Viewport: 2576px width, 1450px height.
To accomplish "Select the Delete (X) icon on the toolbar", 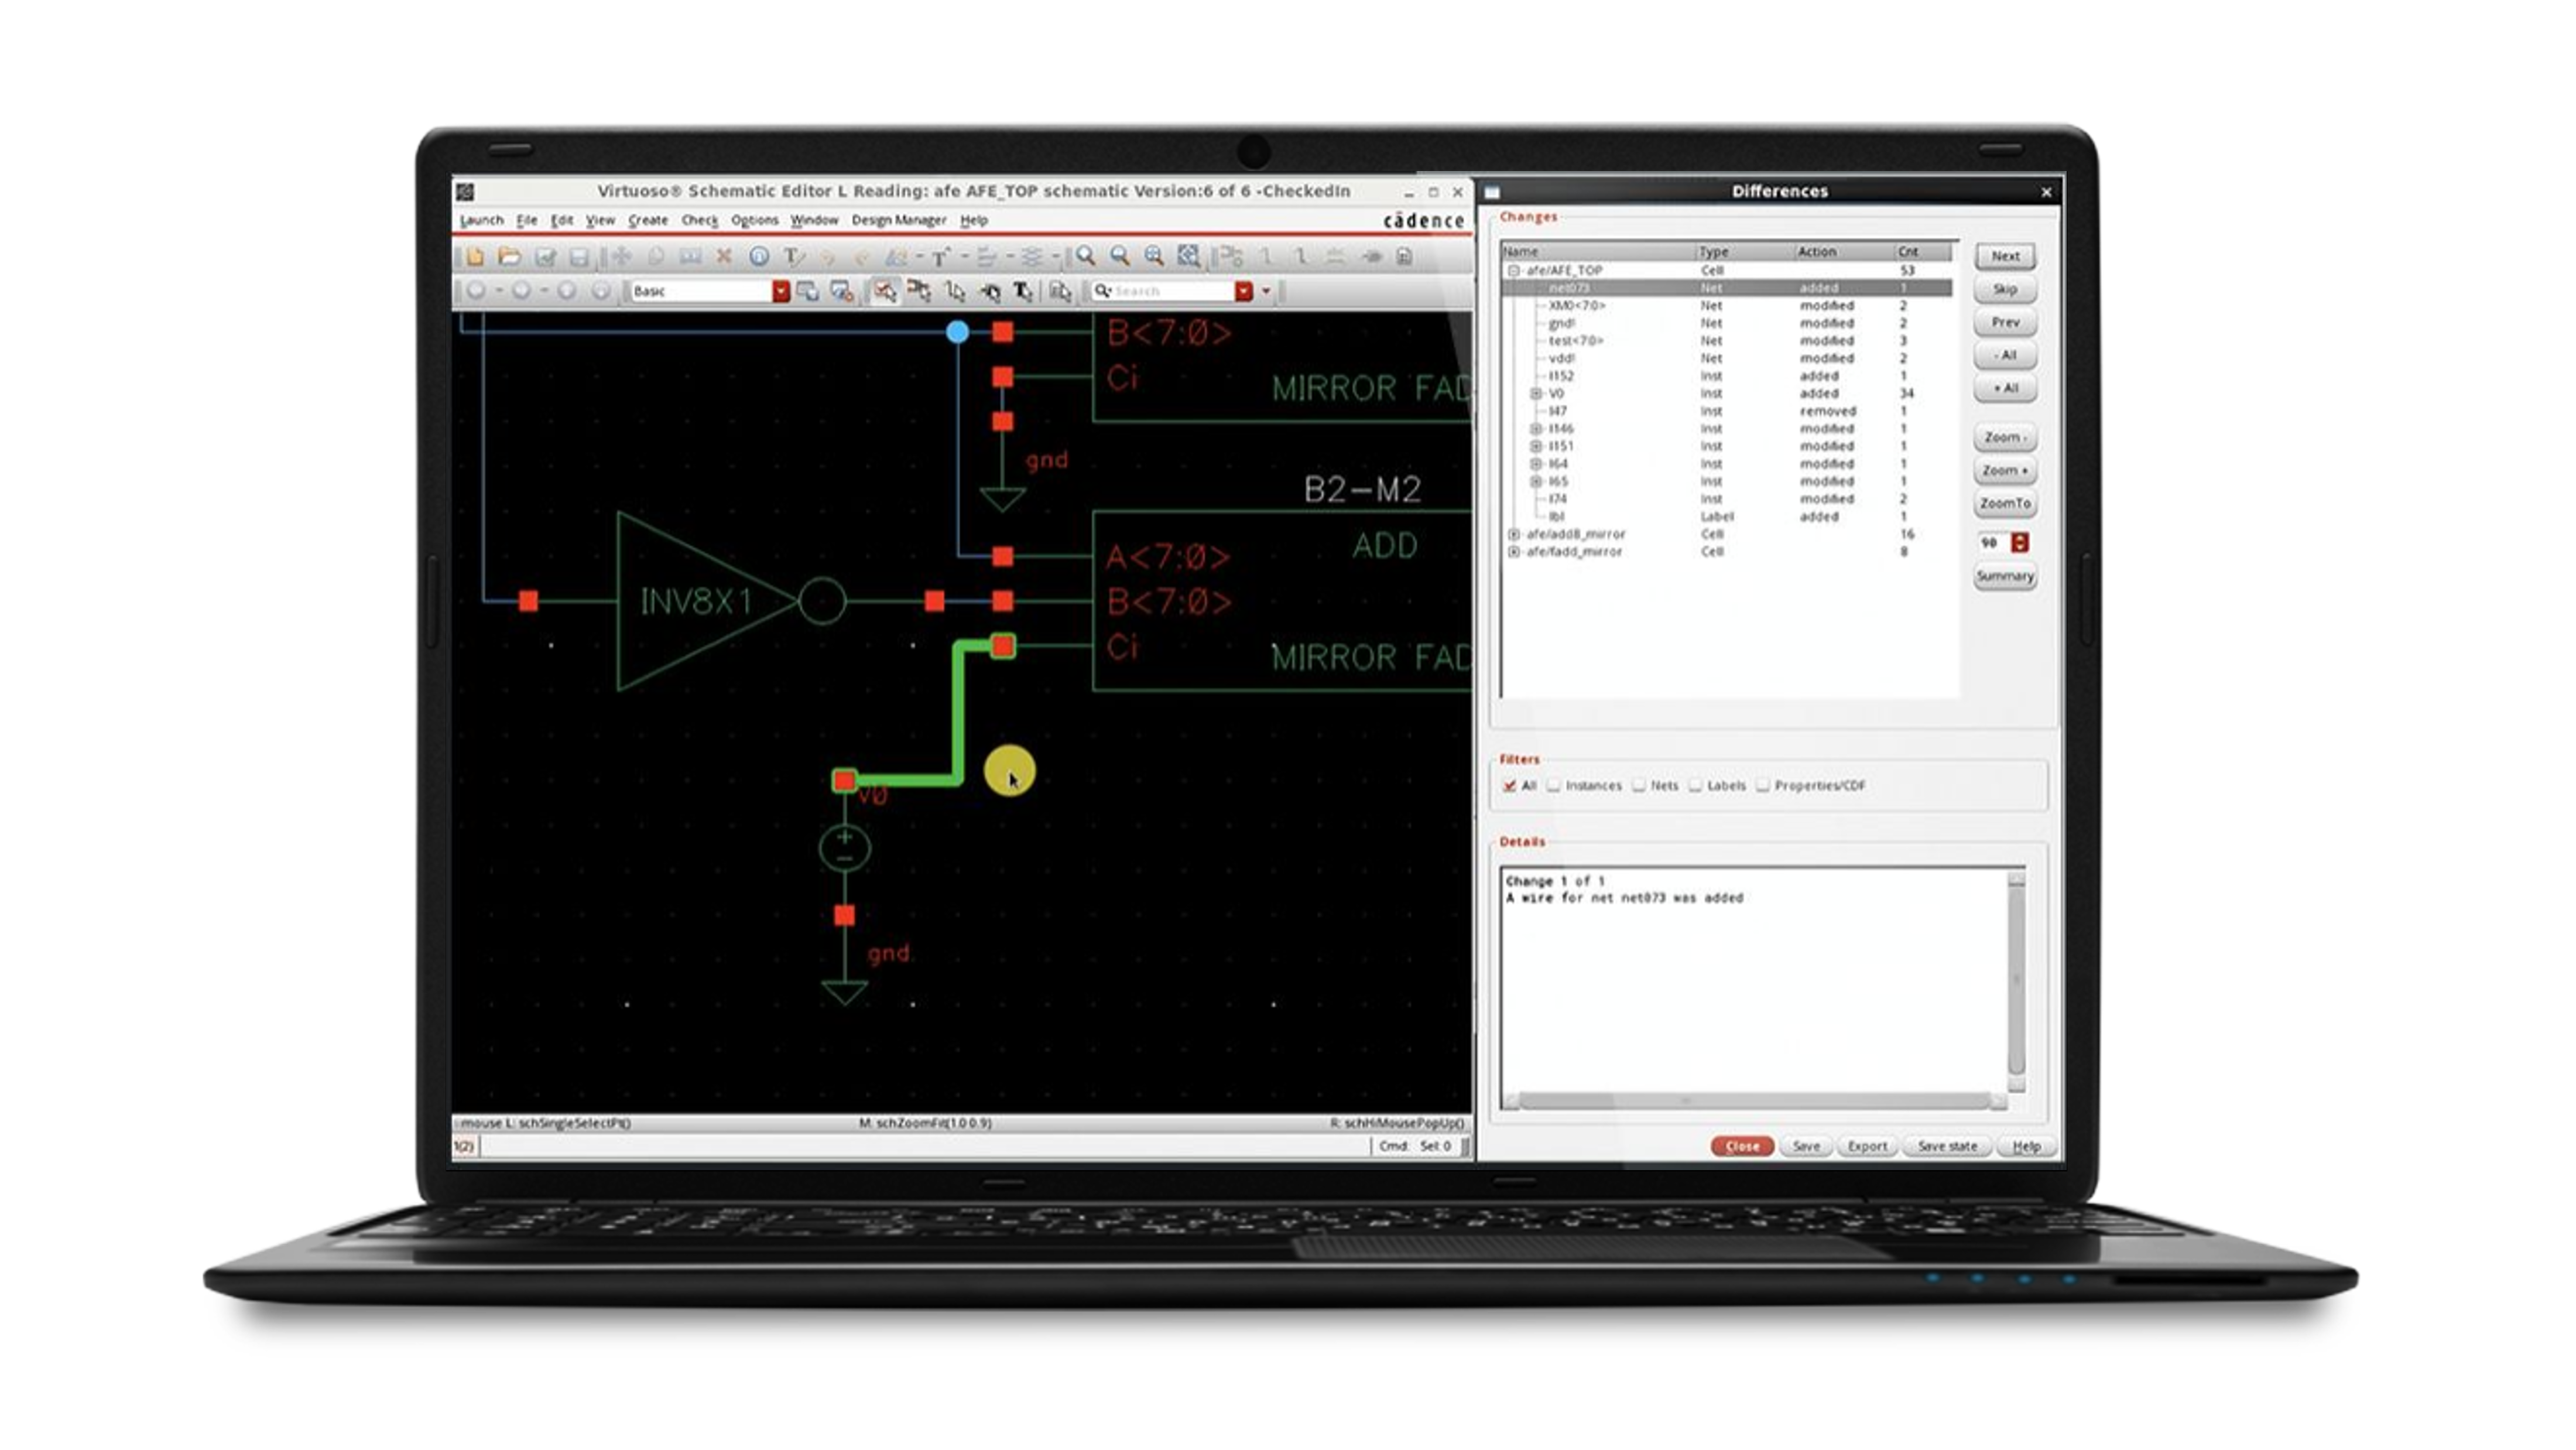I will pyautogui.click(x=724, y=258).
